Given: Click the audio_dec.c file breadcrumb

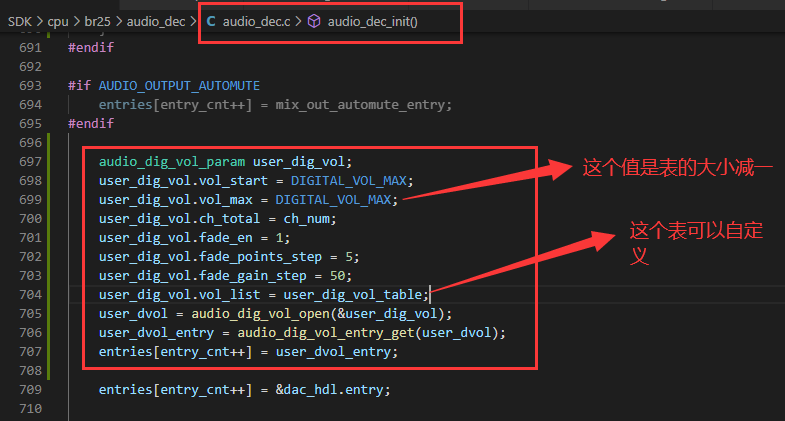Looking at the screenshot, I should click(x=256, y=22).
